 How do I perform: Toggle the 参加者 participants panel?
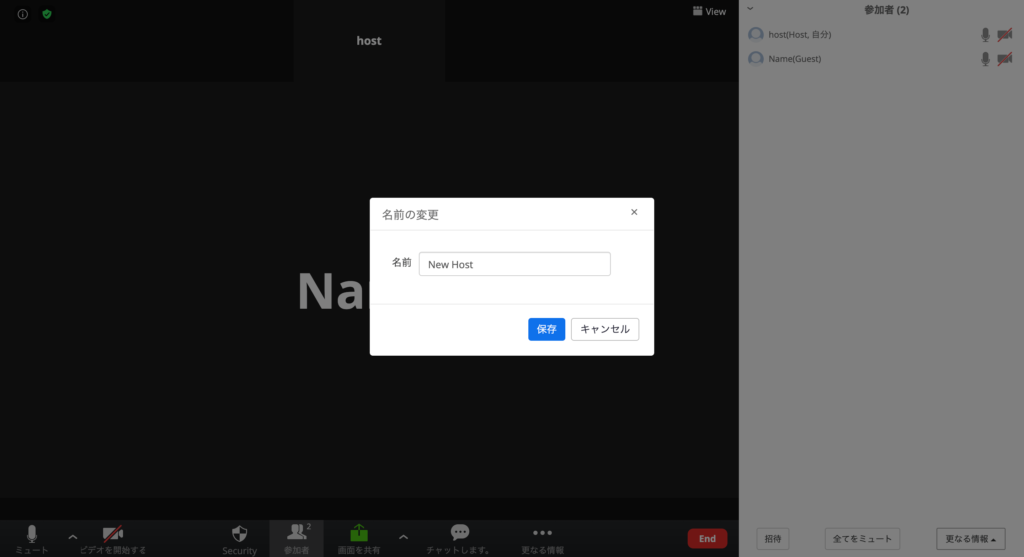point(296,534)
